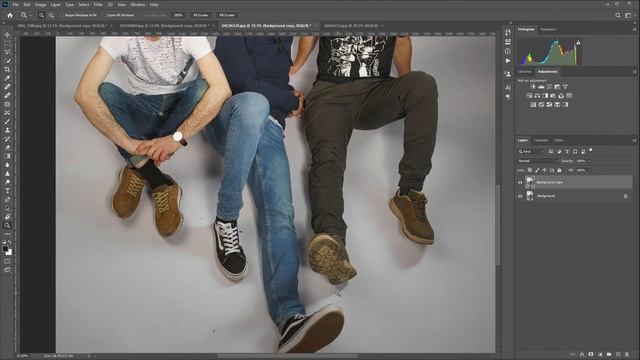The height and width of the screenshot is (360, 640).
Task: Toggle lock all padlock icon
Action: [x=560, y=170]
